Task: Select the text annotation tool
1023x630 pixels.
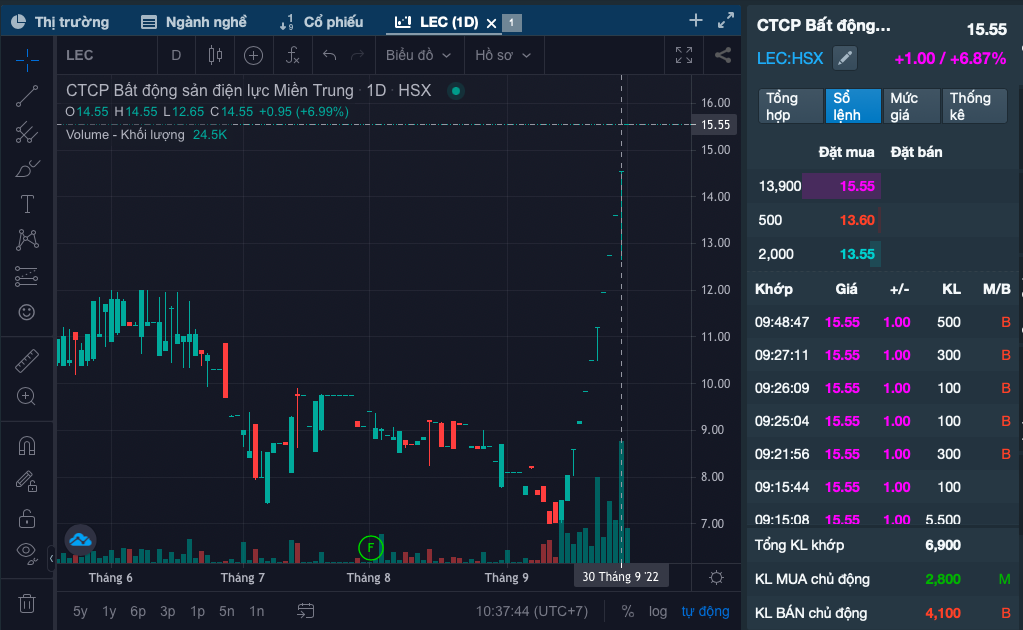Action: [x=27, y=204]
